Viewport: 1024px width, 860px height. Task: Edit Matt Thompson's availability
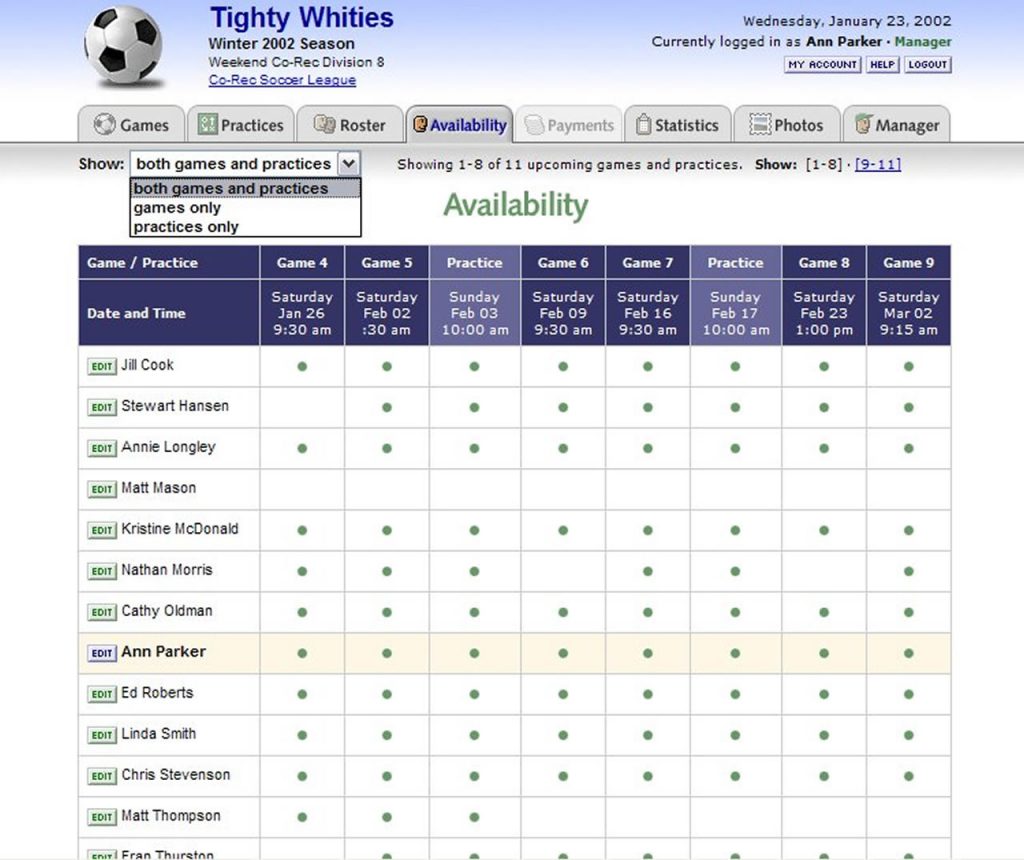(102, 817)
